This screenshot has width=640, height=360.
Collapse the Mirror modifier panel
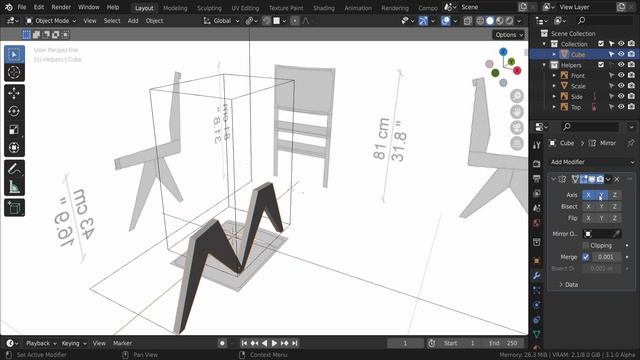coord(553,179)
